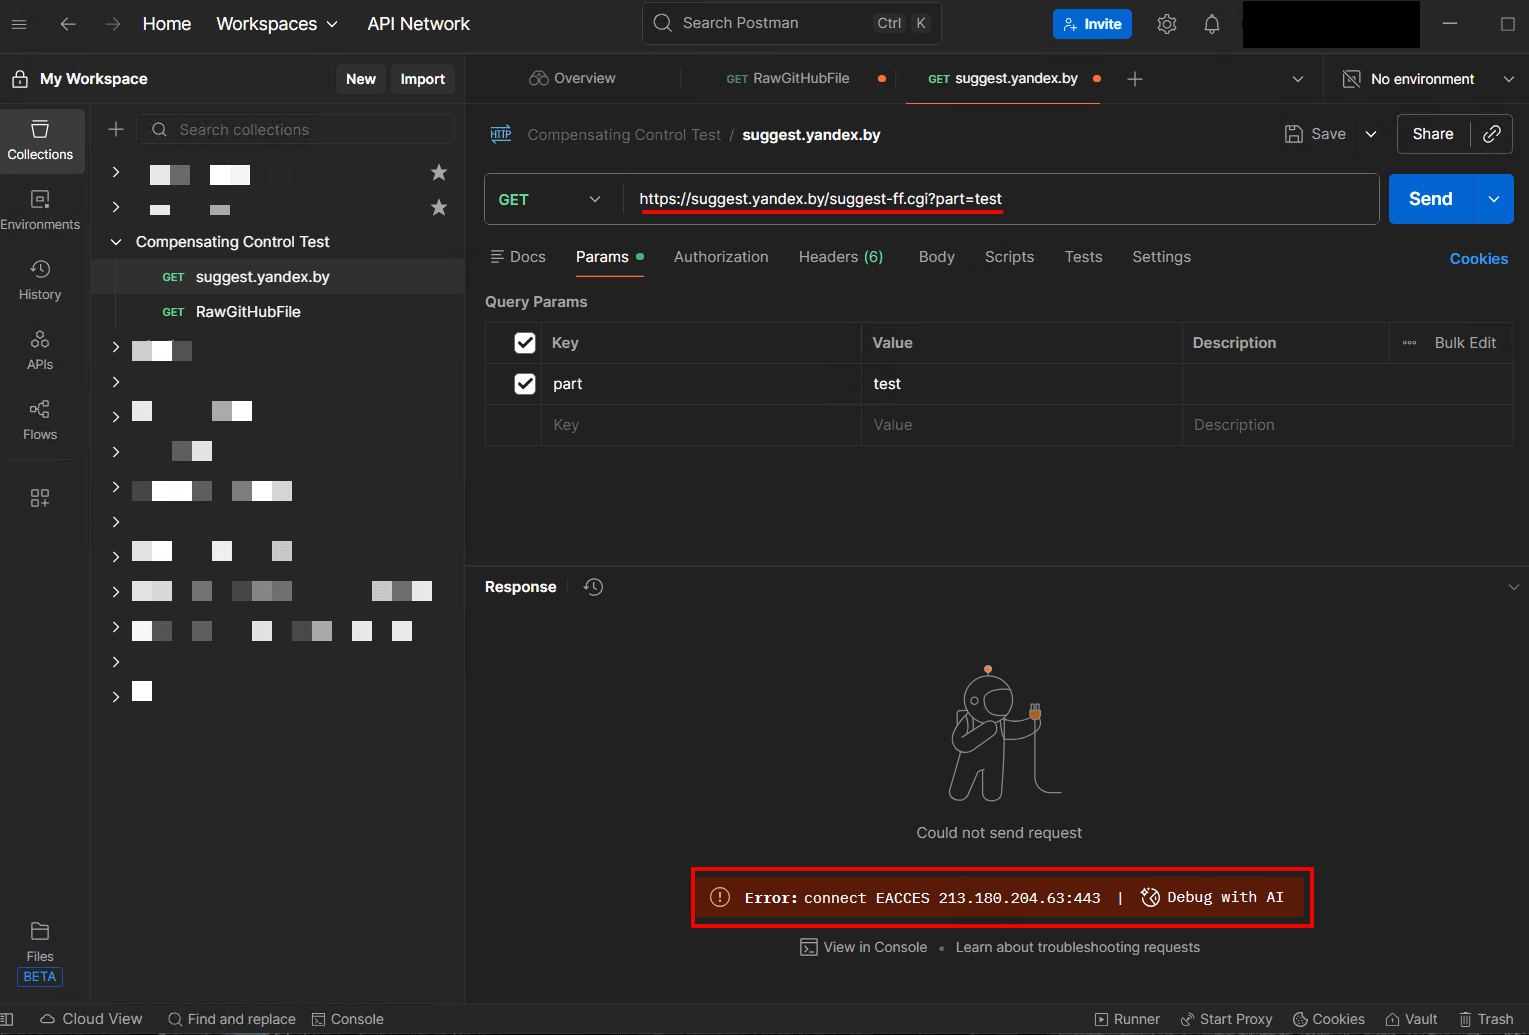Viewport: 1529px width, 1035px height.
Task: Open the Flows sidebar icon
Action: (40, 420)
